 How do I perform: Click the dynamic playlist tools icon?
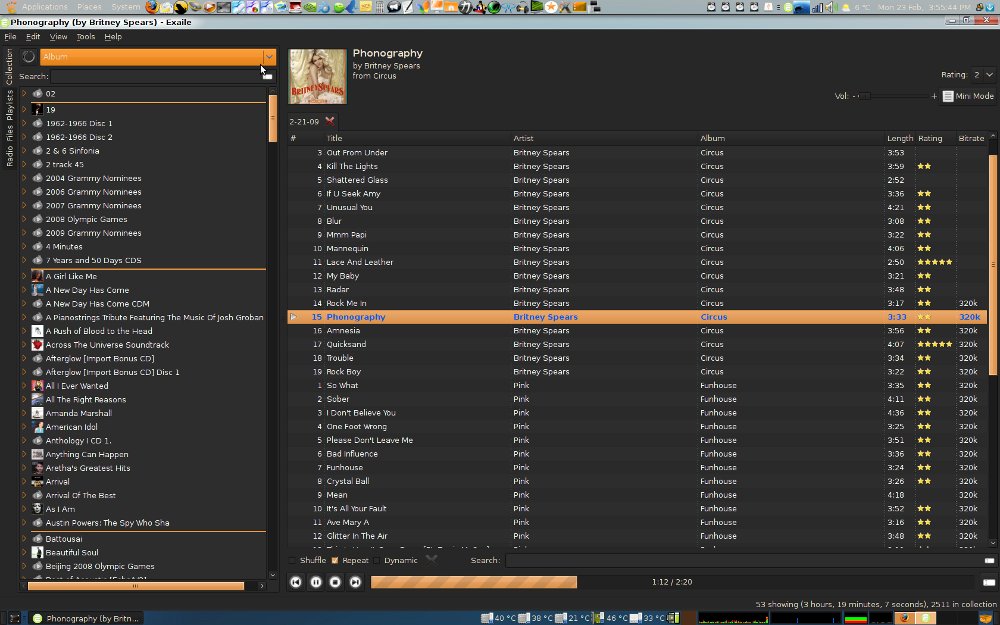[x=432, y=559]
